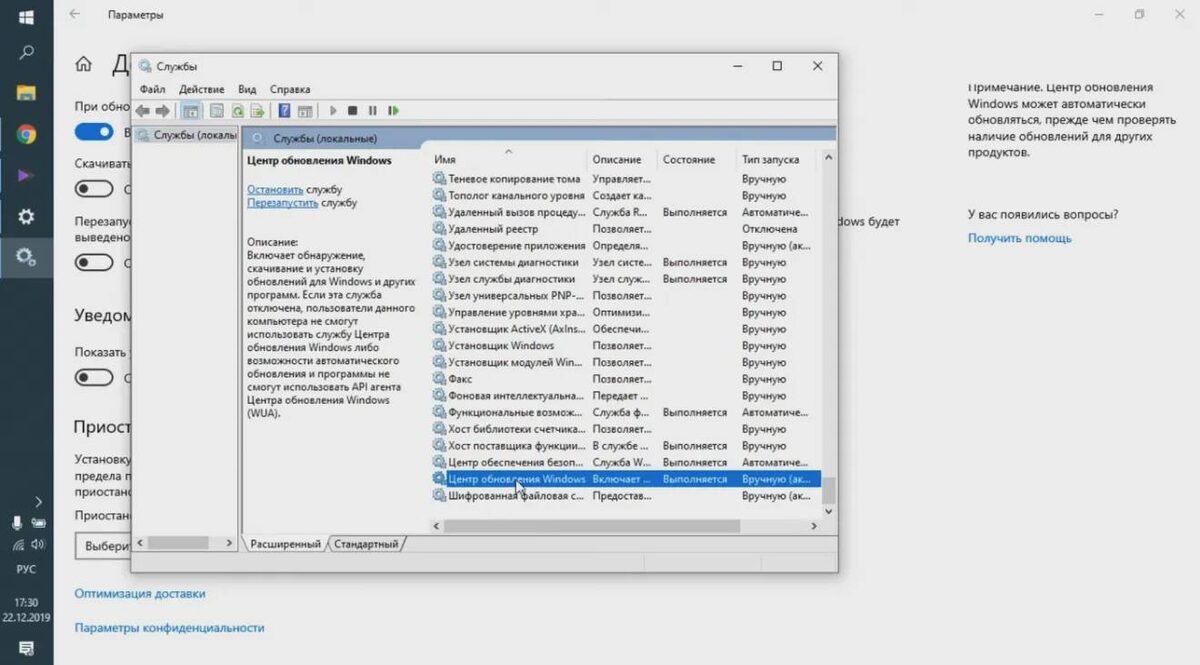Open the Действие menu in Services
The height and width of the screenshot is (665, 1200).
(x=201, y=89)
